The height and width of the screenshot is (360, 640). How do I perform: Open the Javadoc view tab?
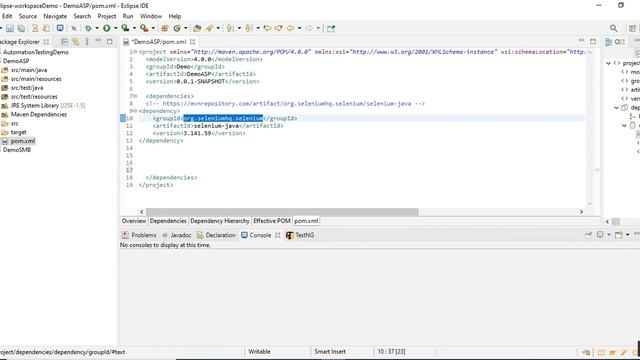tap(177, 235)
